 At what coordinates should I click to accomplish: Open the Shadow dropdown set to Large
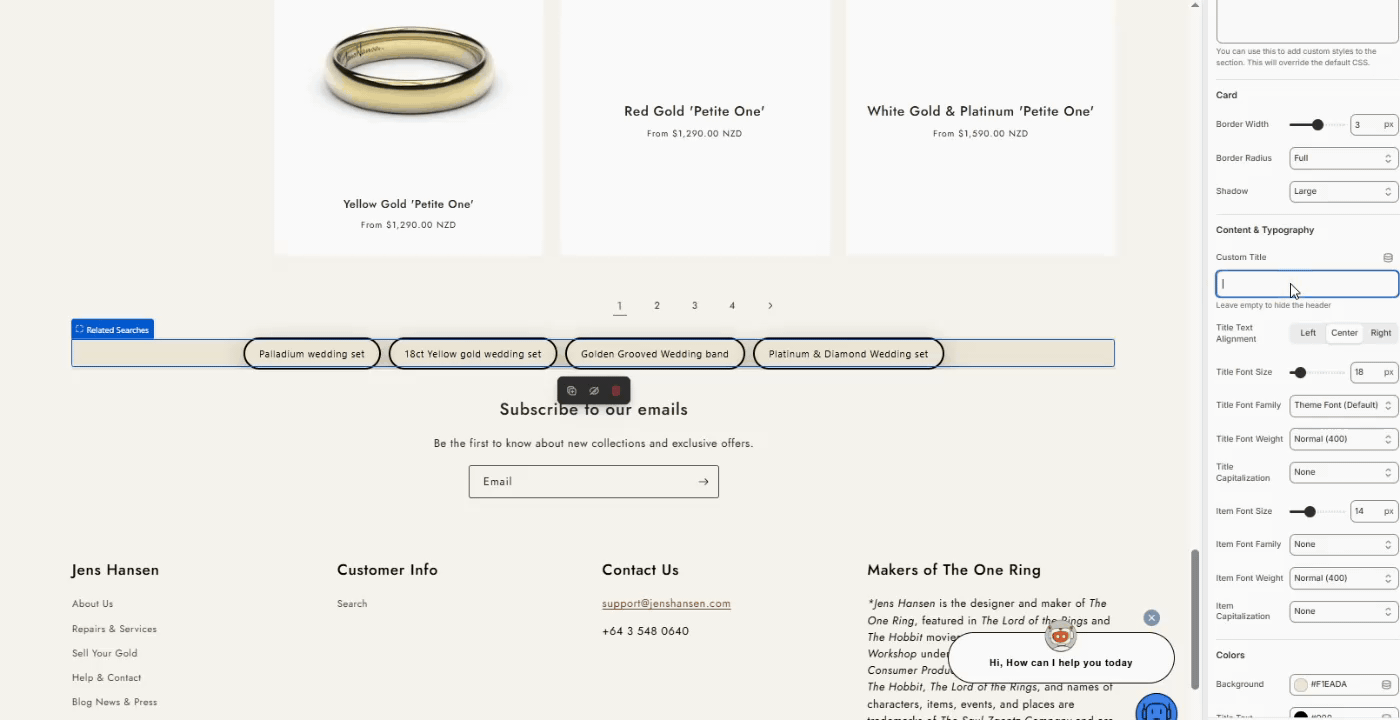(x=1343, y=191)
